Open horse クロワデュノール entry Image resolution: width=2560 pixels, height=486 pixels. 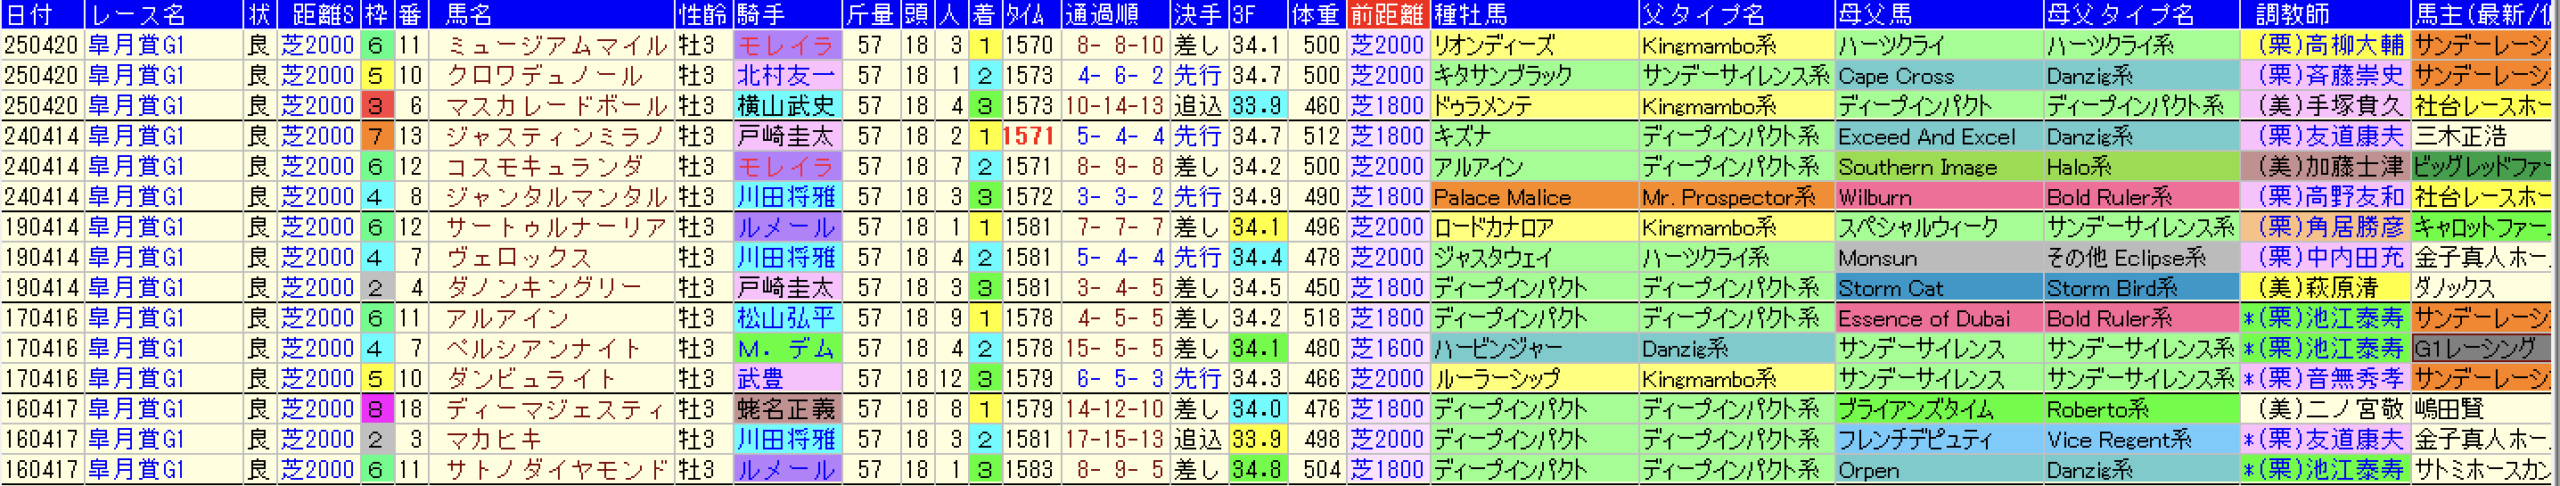(544, 76)
